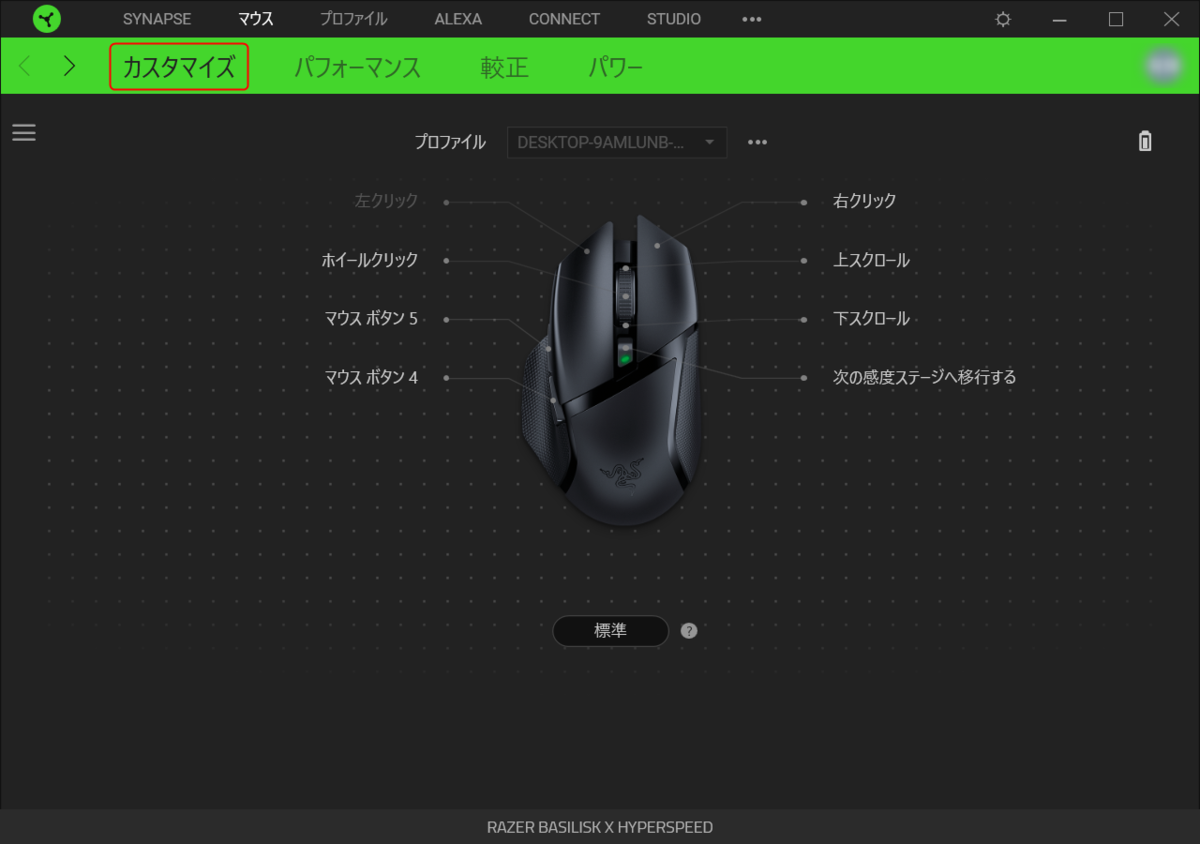
Task: Click the mouse device image
Action: pos(610,370)
